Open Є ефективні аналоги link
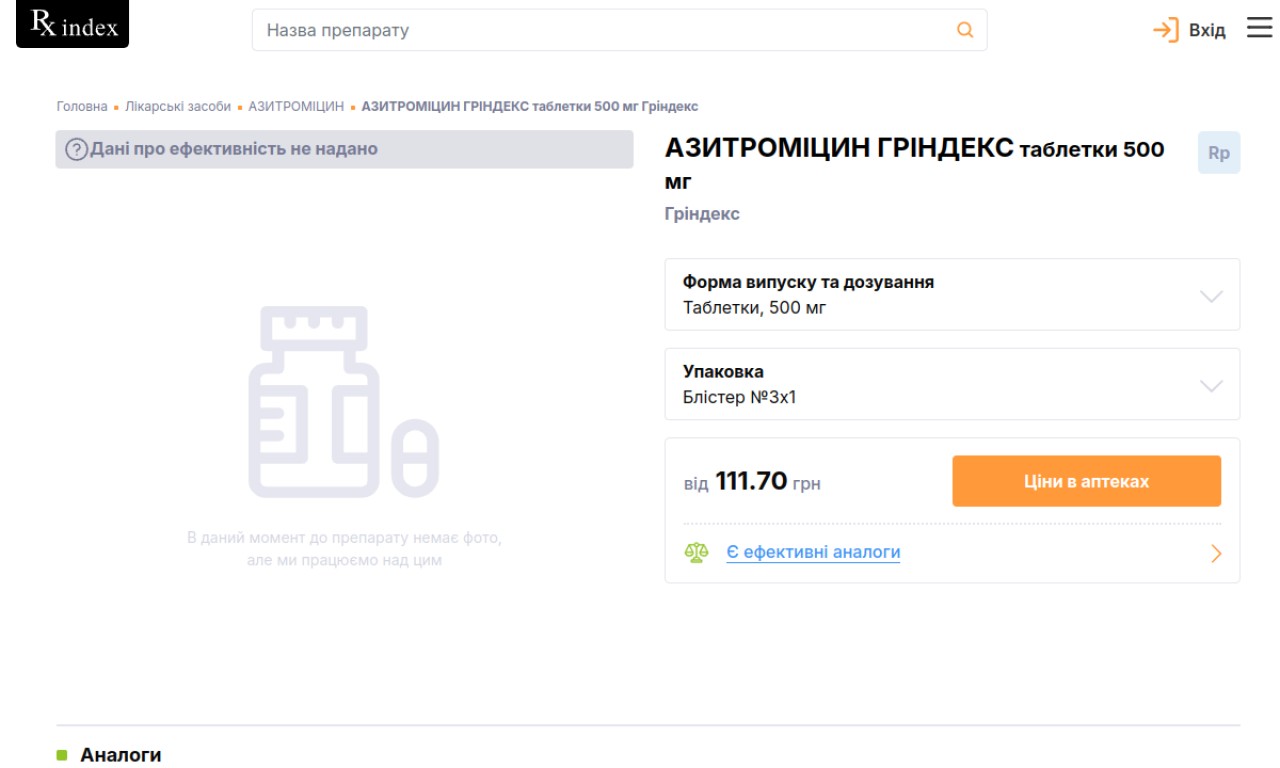This screenshot has height=768, width=1280. coord(812,552)
